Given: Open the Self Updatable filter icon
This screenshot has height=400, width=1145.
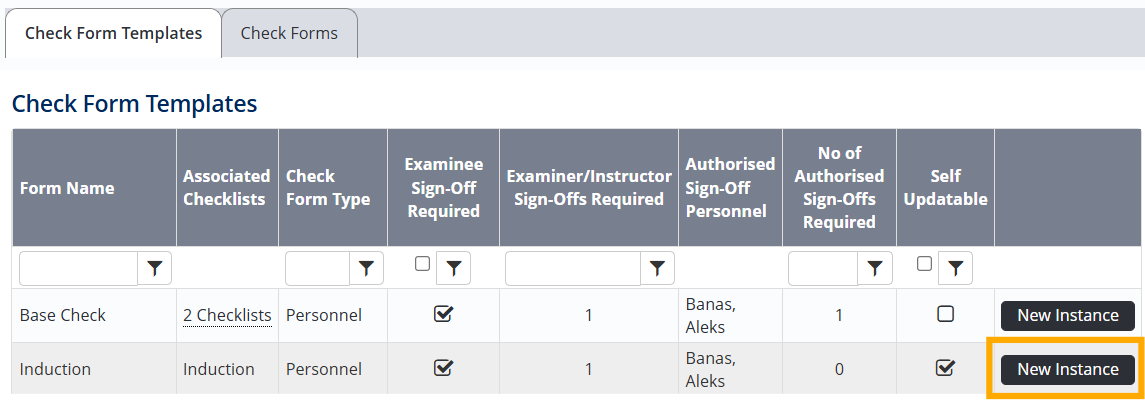Looking at the screenshot, I should 956,268.
